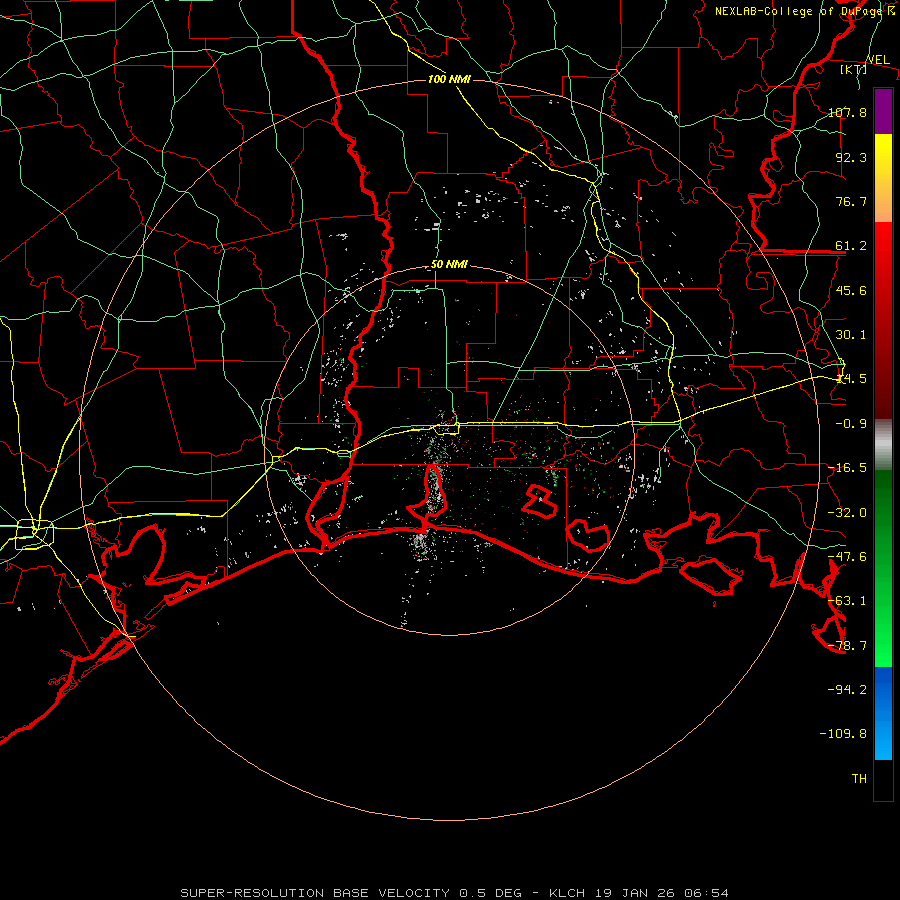Click the 92.3 velocity scale value
The width and height of the screenshot is (900, 900).
[851, 157]
